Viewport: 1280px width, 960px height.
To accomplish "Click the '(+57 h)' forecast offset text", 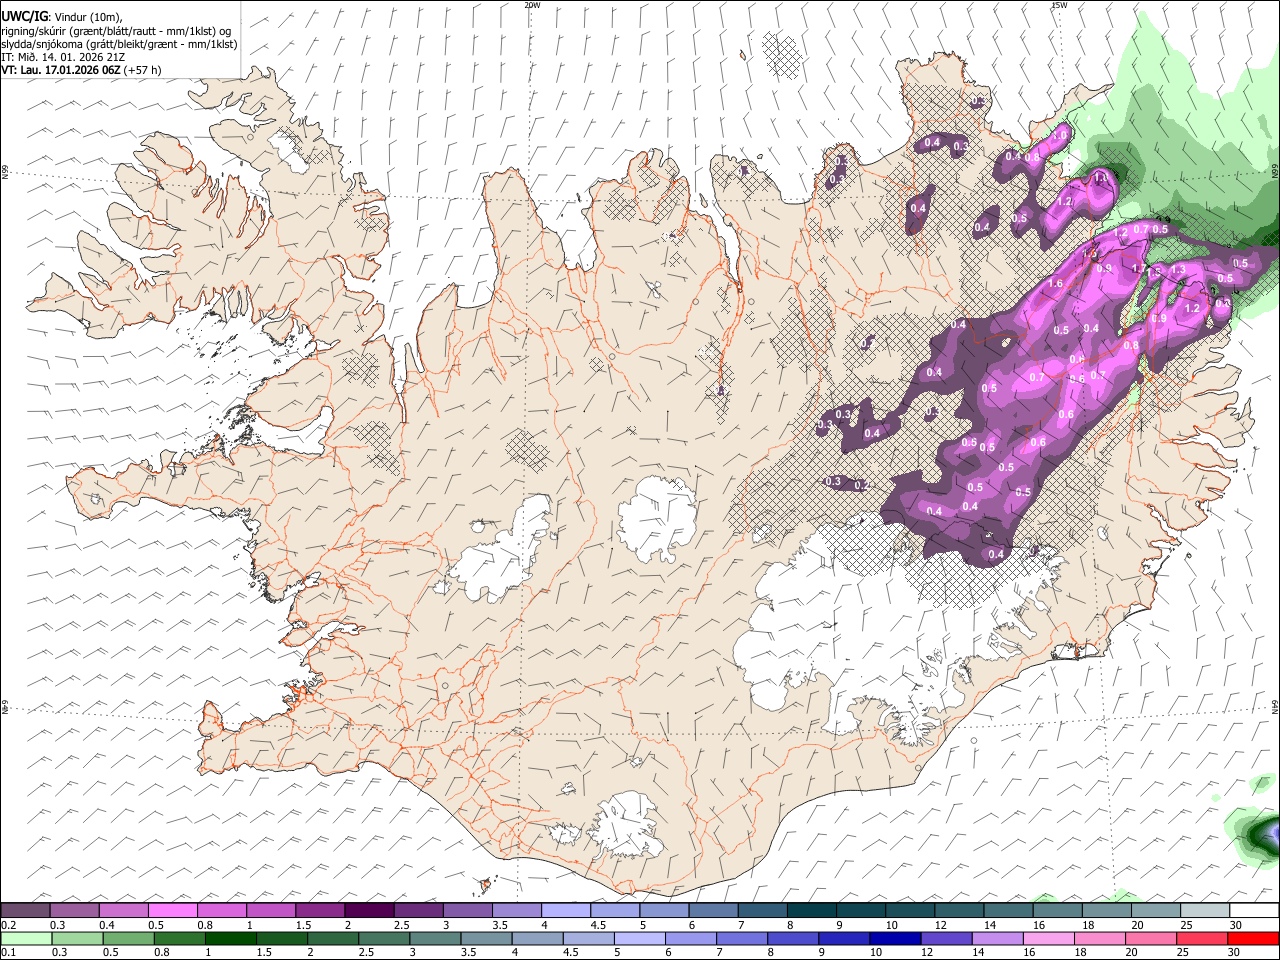I will point(143,70).
